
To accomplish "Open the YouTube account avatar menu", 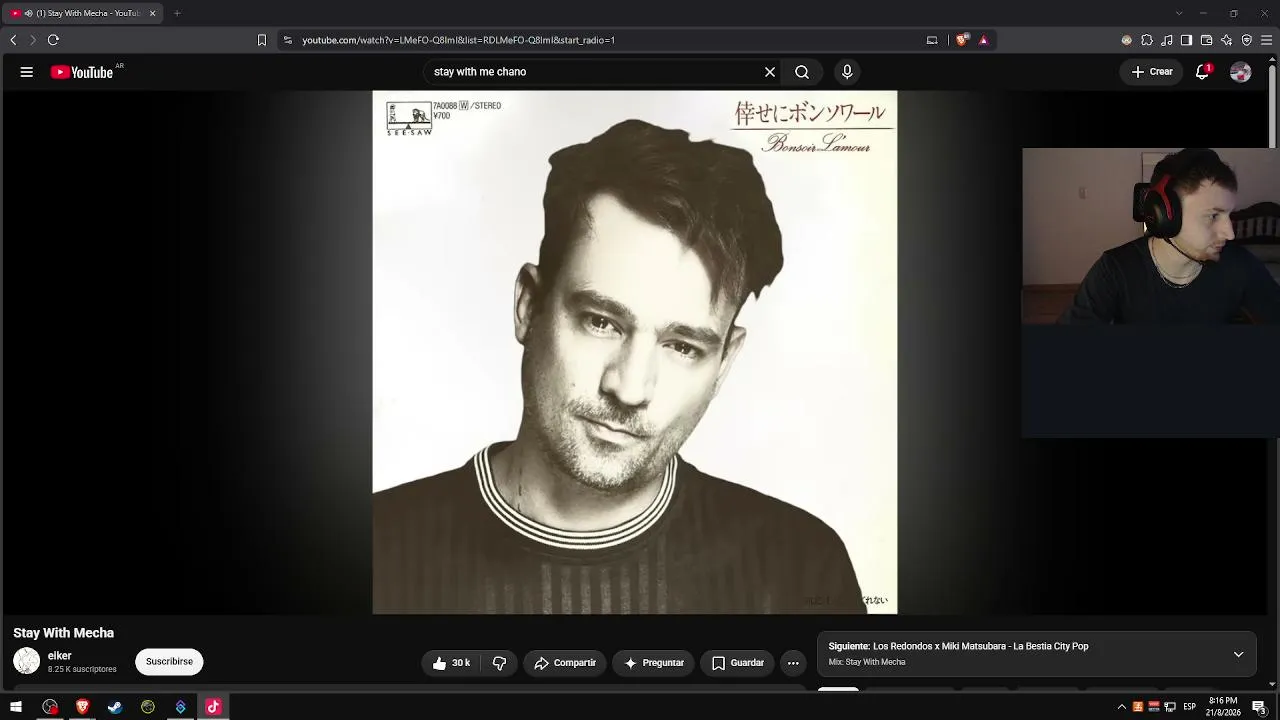I will (x=1241, y=72).
